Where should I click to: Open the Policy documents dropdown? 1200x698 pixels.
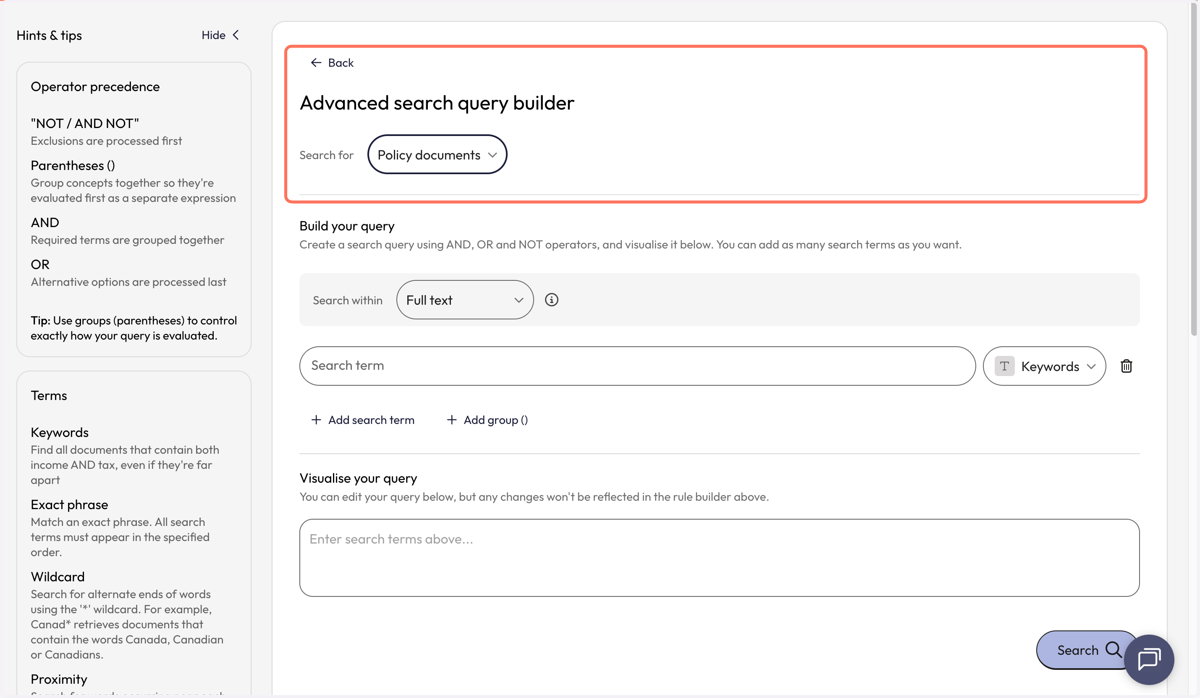click(437, 155)
